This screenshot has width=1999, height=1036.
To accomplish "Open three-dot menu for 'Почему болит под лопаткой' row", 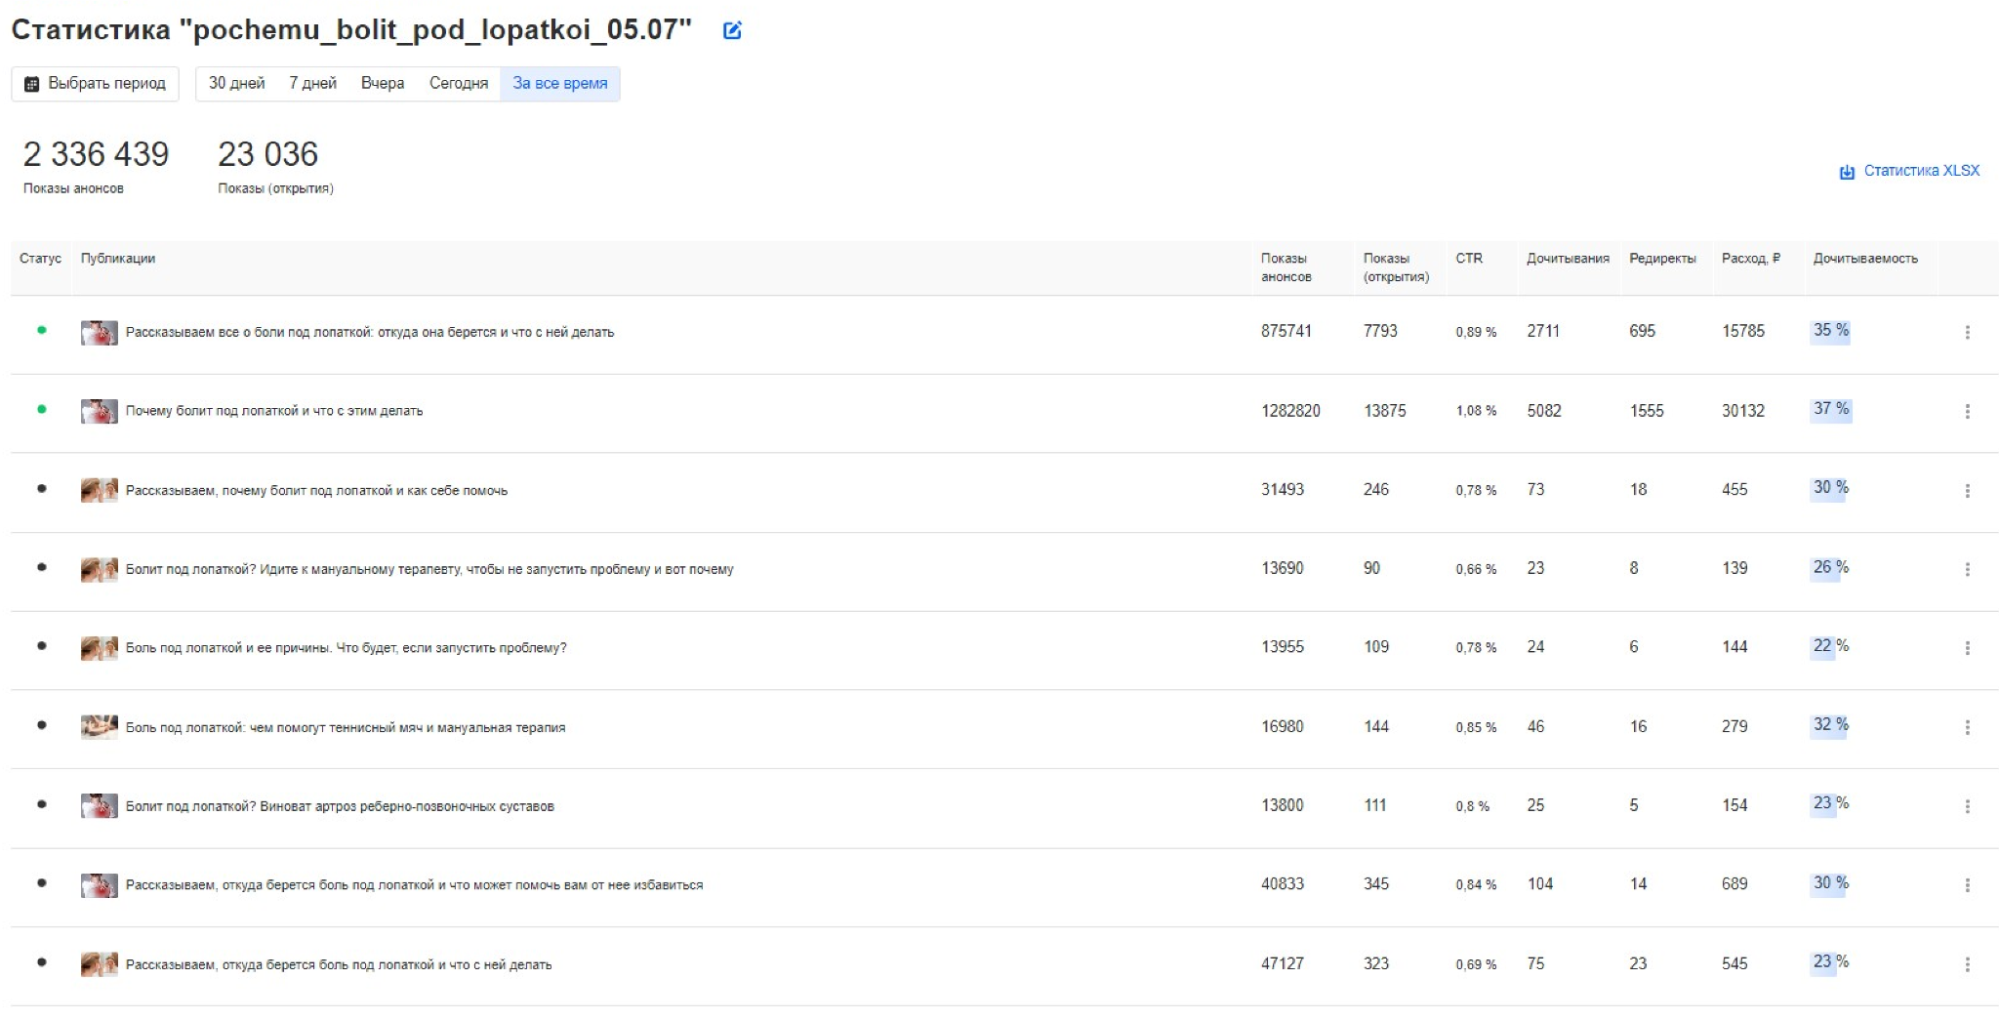I will pyautogui.click(x=1966, y=411).
